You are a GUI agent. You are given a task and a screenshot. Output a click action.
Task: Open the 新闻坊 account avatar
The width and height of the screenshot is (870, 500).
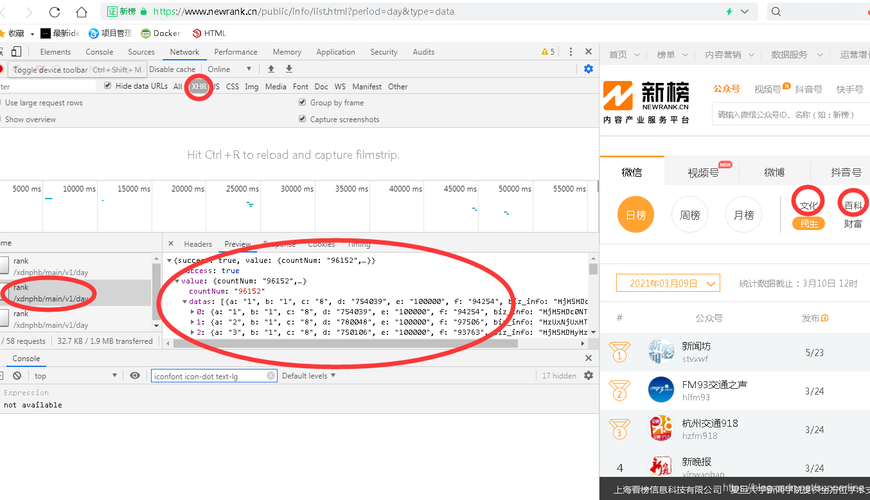click(661, 351)
